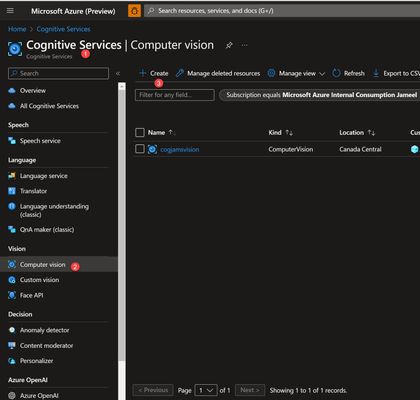This screenshot has height=400, width=420.
Task: Open the page number dropdown
Action: (206, 390)
